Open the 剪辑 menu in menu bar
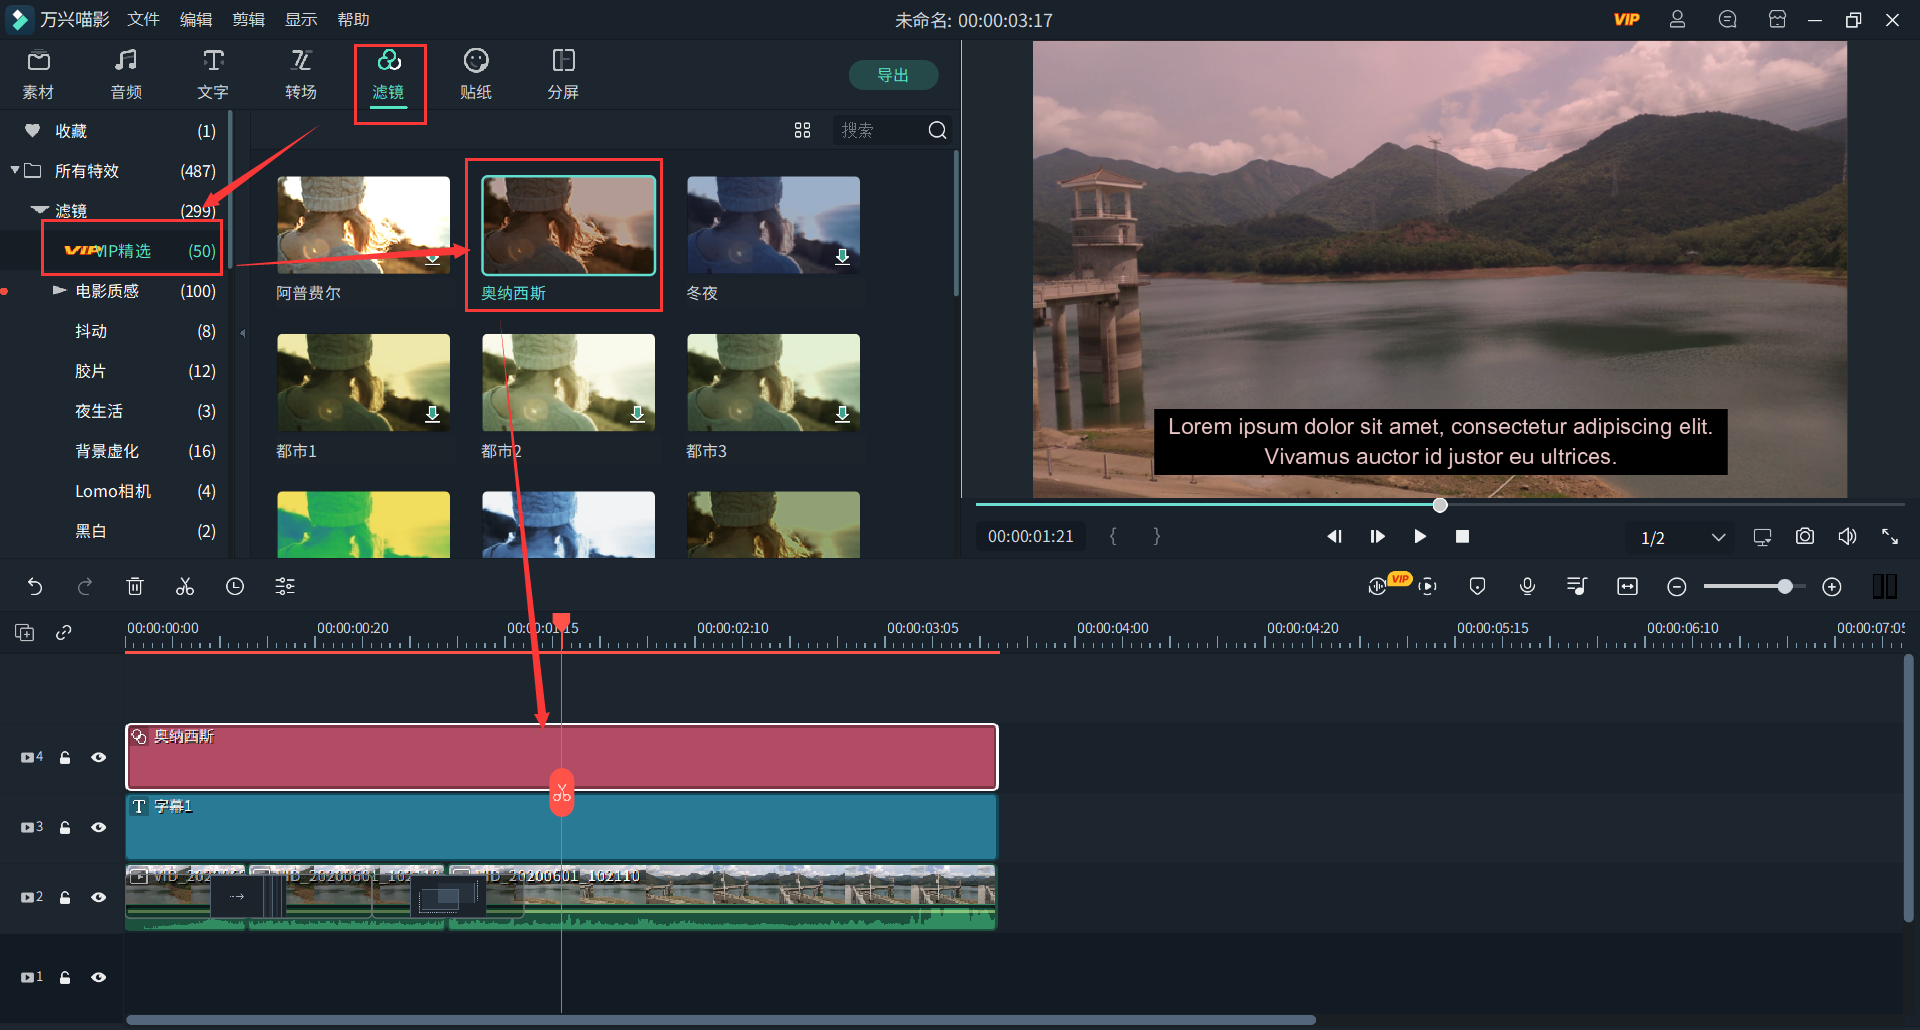The image size is (1920, 1030). (x=248, y=20)
